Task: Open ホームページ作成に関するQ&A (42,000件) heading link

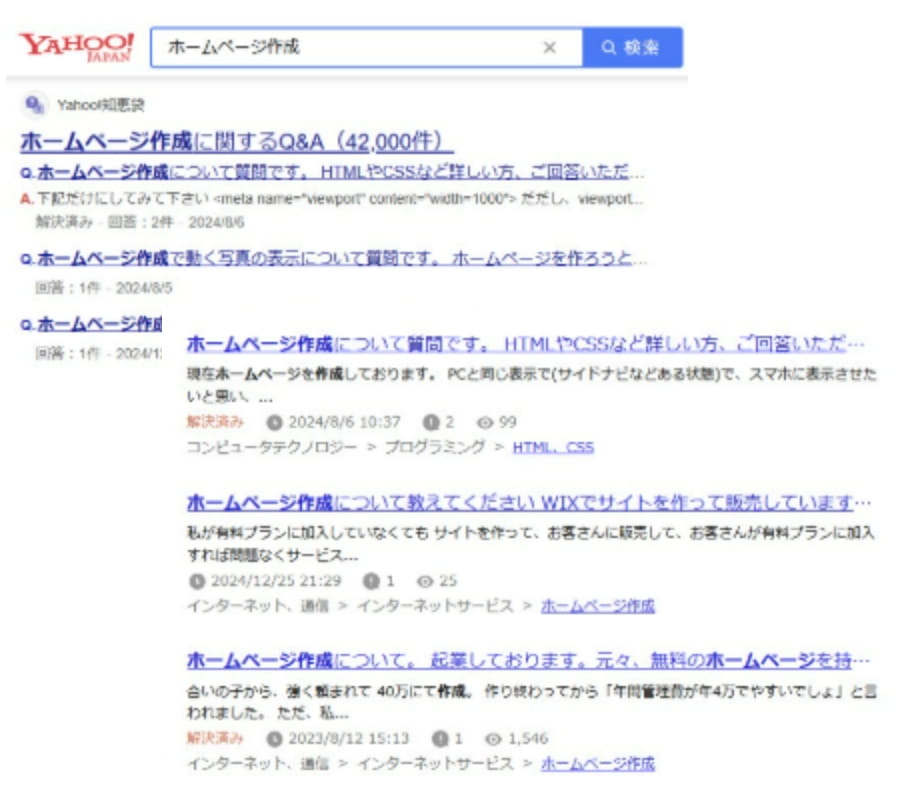Action: click(237, 142)
